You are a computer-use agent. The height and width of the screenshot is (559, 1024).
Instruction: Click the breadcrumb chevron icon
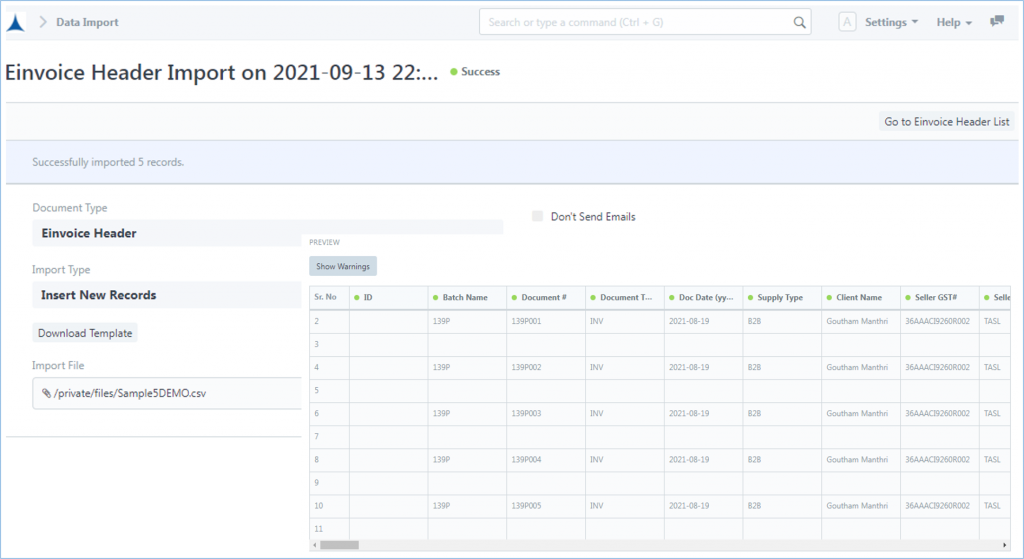(43, 22)
